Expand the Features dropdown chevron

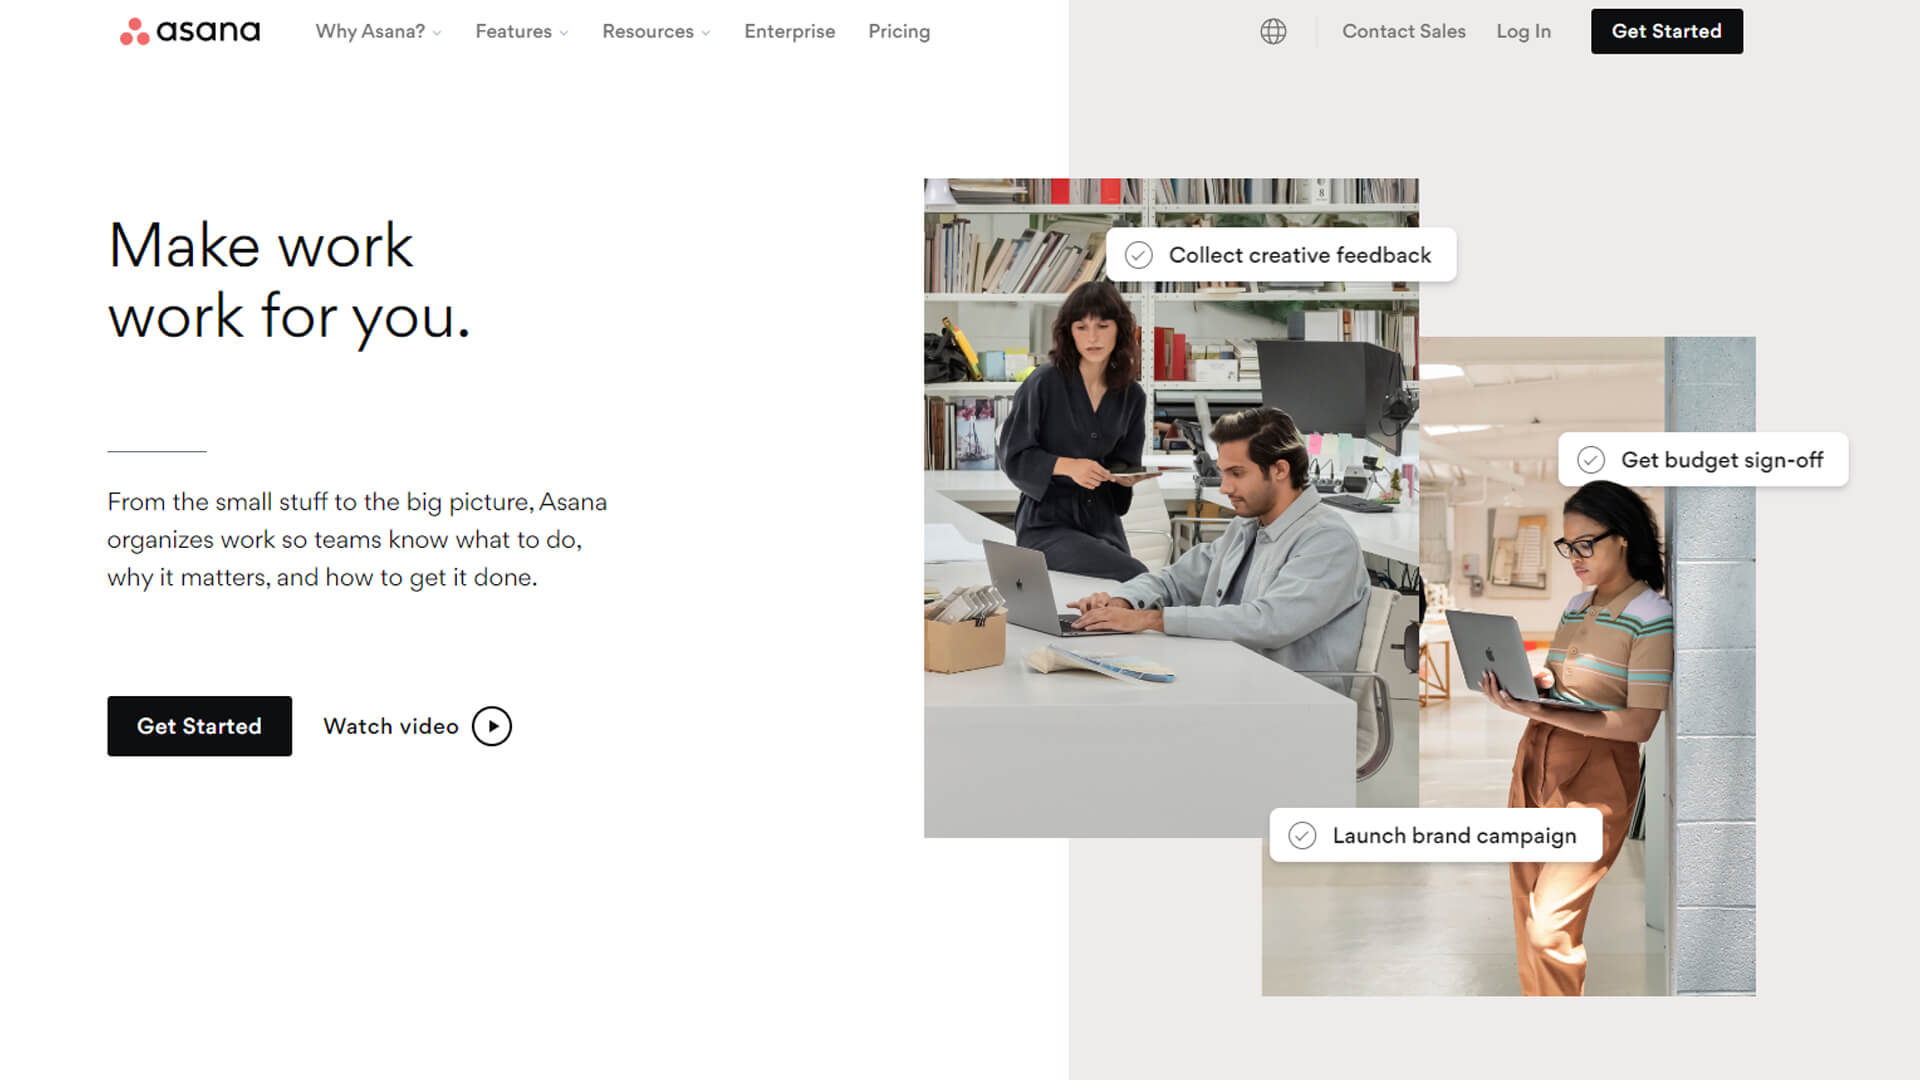pos(564,33)
